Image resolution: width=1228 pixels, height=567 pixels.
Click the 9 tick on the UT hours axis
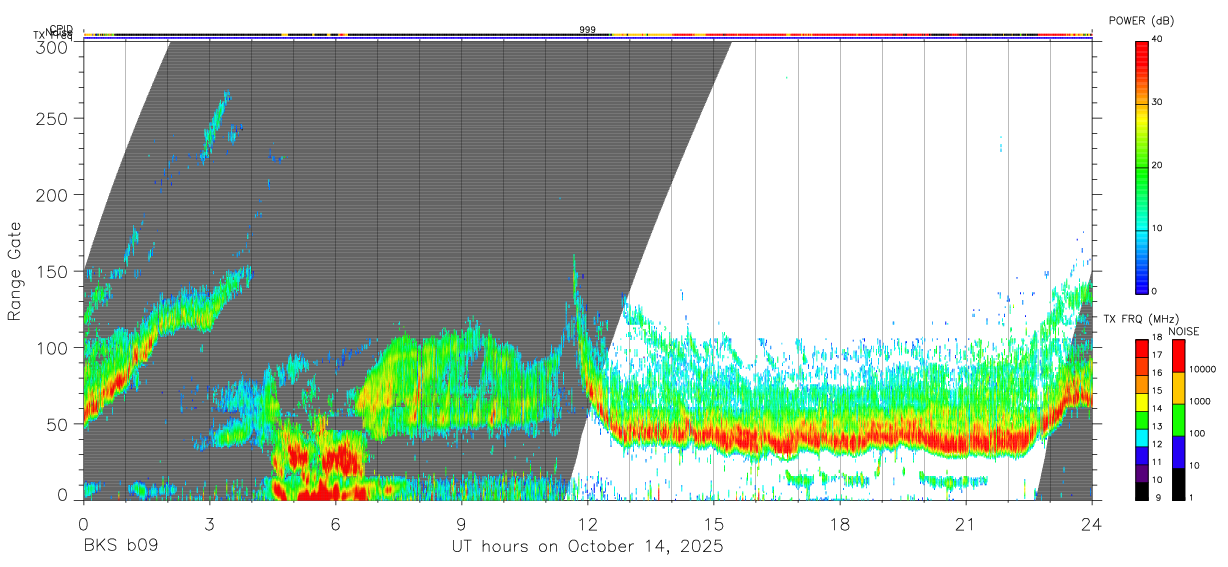pyautogui.click(x=461, y=523)
